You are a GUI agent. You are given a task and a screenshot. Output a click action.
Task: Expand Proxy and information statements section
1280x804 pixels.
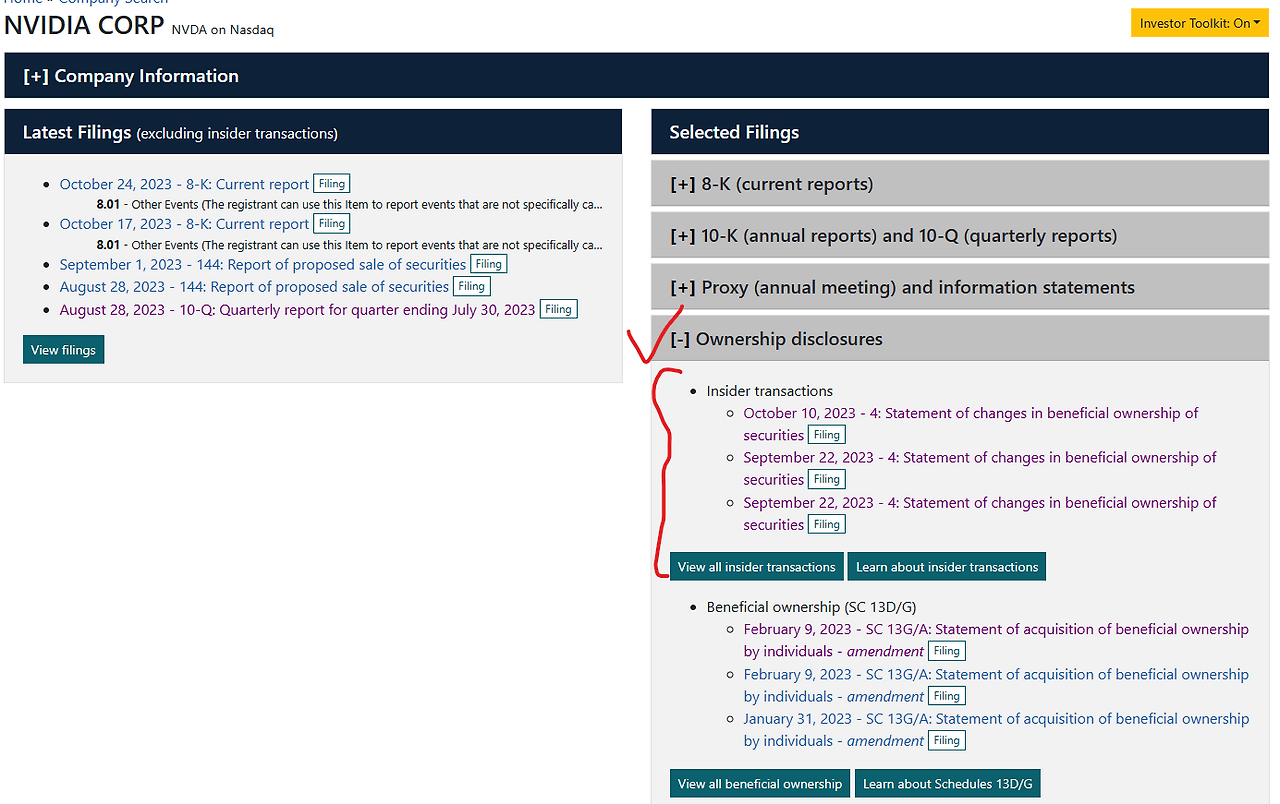[x=960, y=288]
